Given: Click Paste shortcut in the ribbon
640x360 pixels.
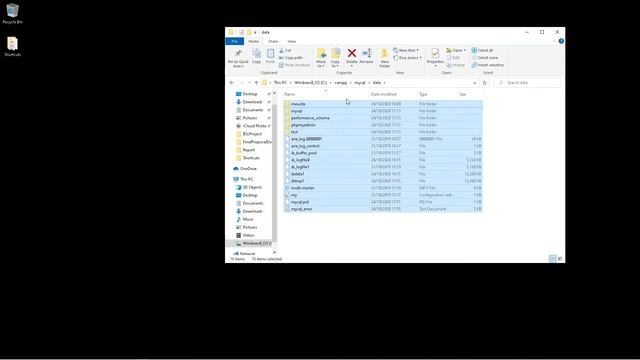Looking at the screenshot, I should tap(294, 65).
